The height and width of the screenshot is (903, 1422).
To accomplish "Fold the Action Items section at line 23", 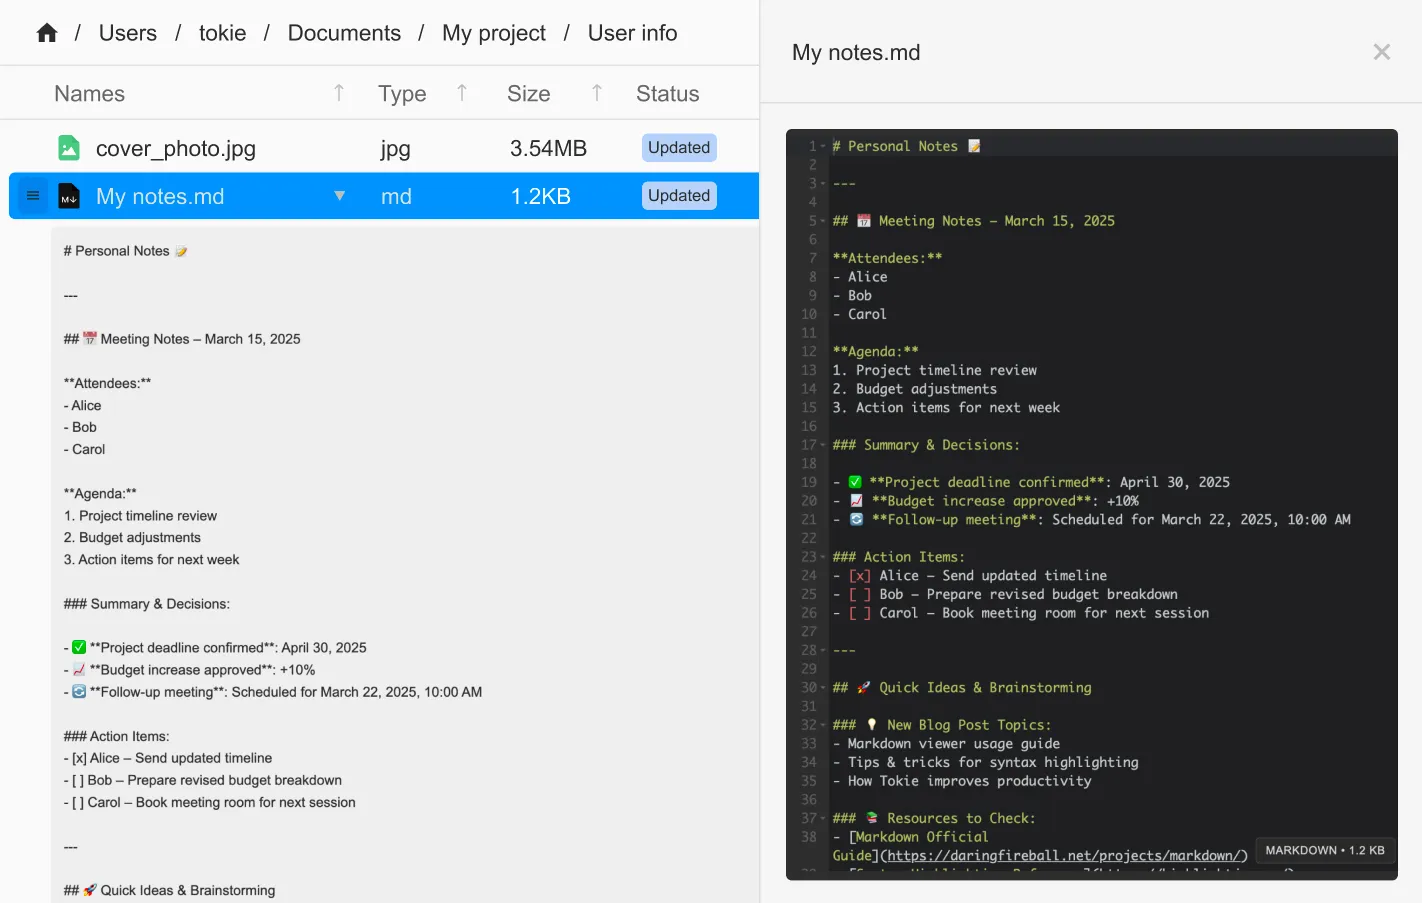I will tap(823, 557).
